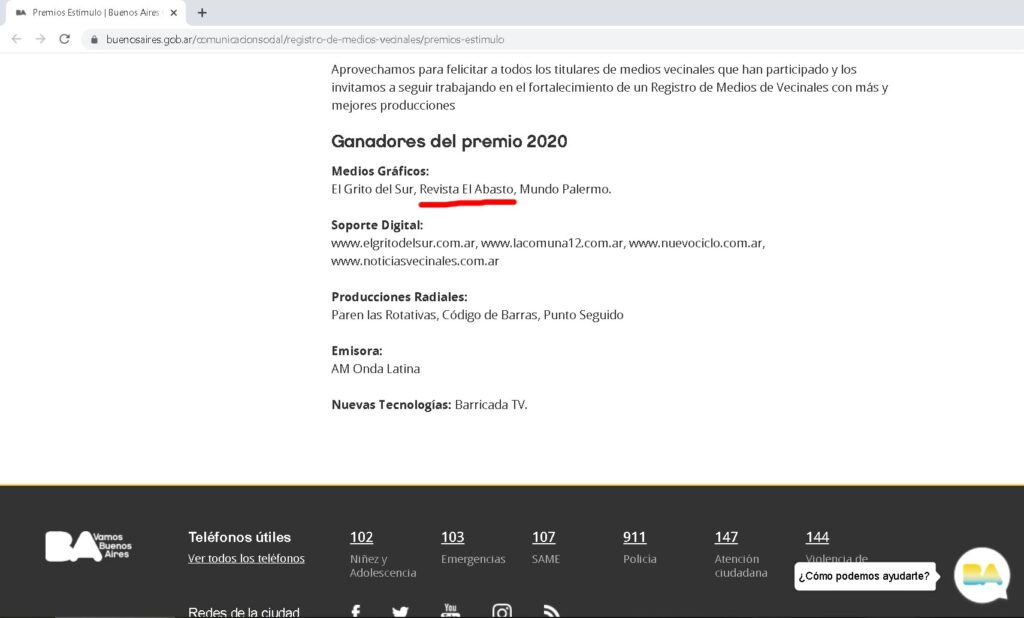Click the 102 Niñez y Adolescencia number
The width and height of the screenshot is (1024, 618).
tap(361, 537)
